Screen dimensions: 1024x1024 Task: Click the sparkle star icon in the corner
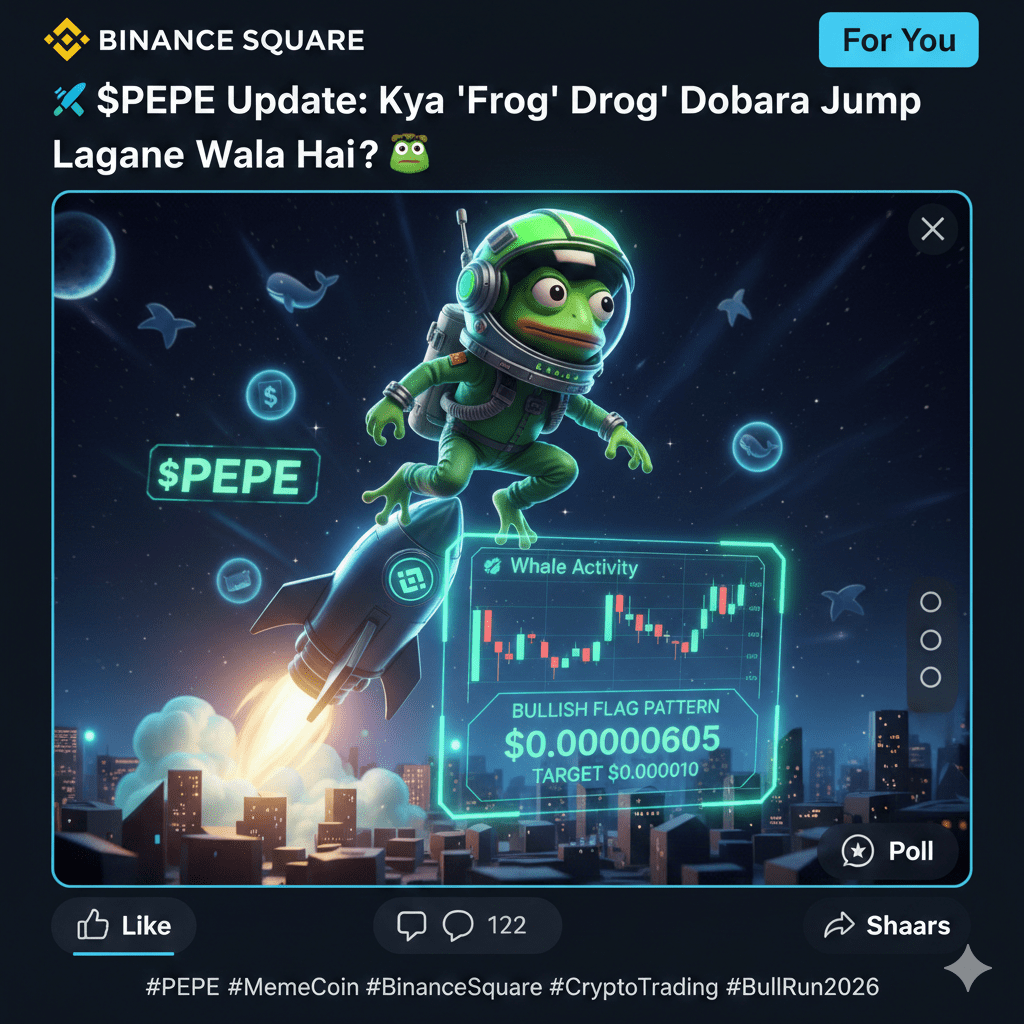click(x=968, y=967)
